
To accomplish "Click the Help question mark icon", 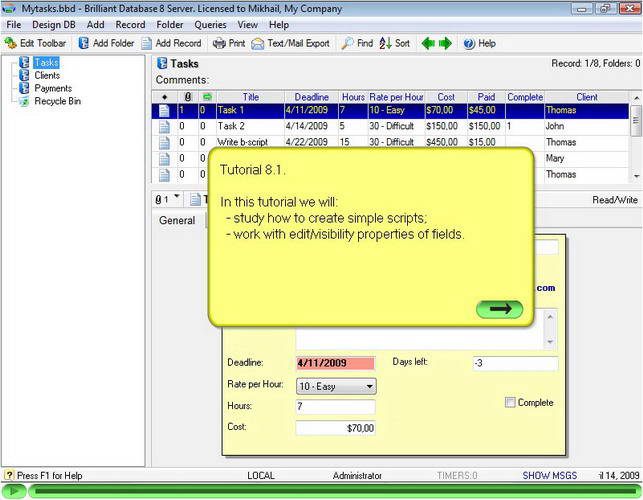I will click(x=469, y=43).
